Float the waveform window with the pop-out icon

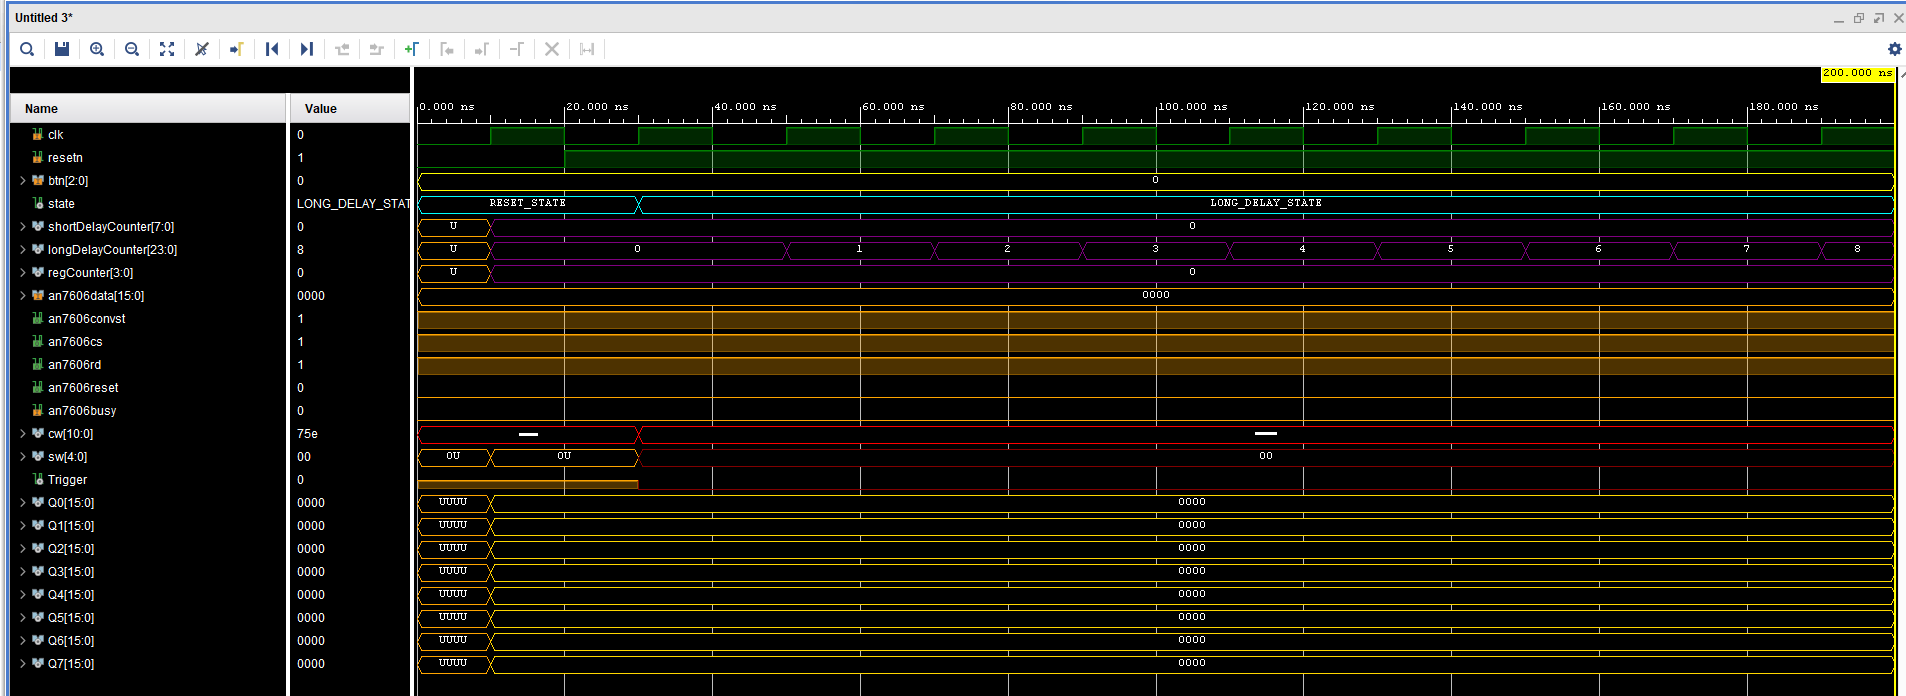[1879, 18]
